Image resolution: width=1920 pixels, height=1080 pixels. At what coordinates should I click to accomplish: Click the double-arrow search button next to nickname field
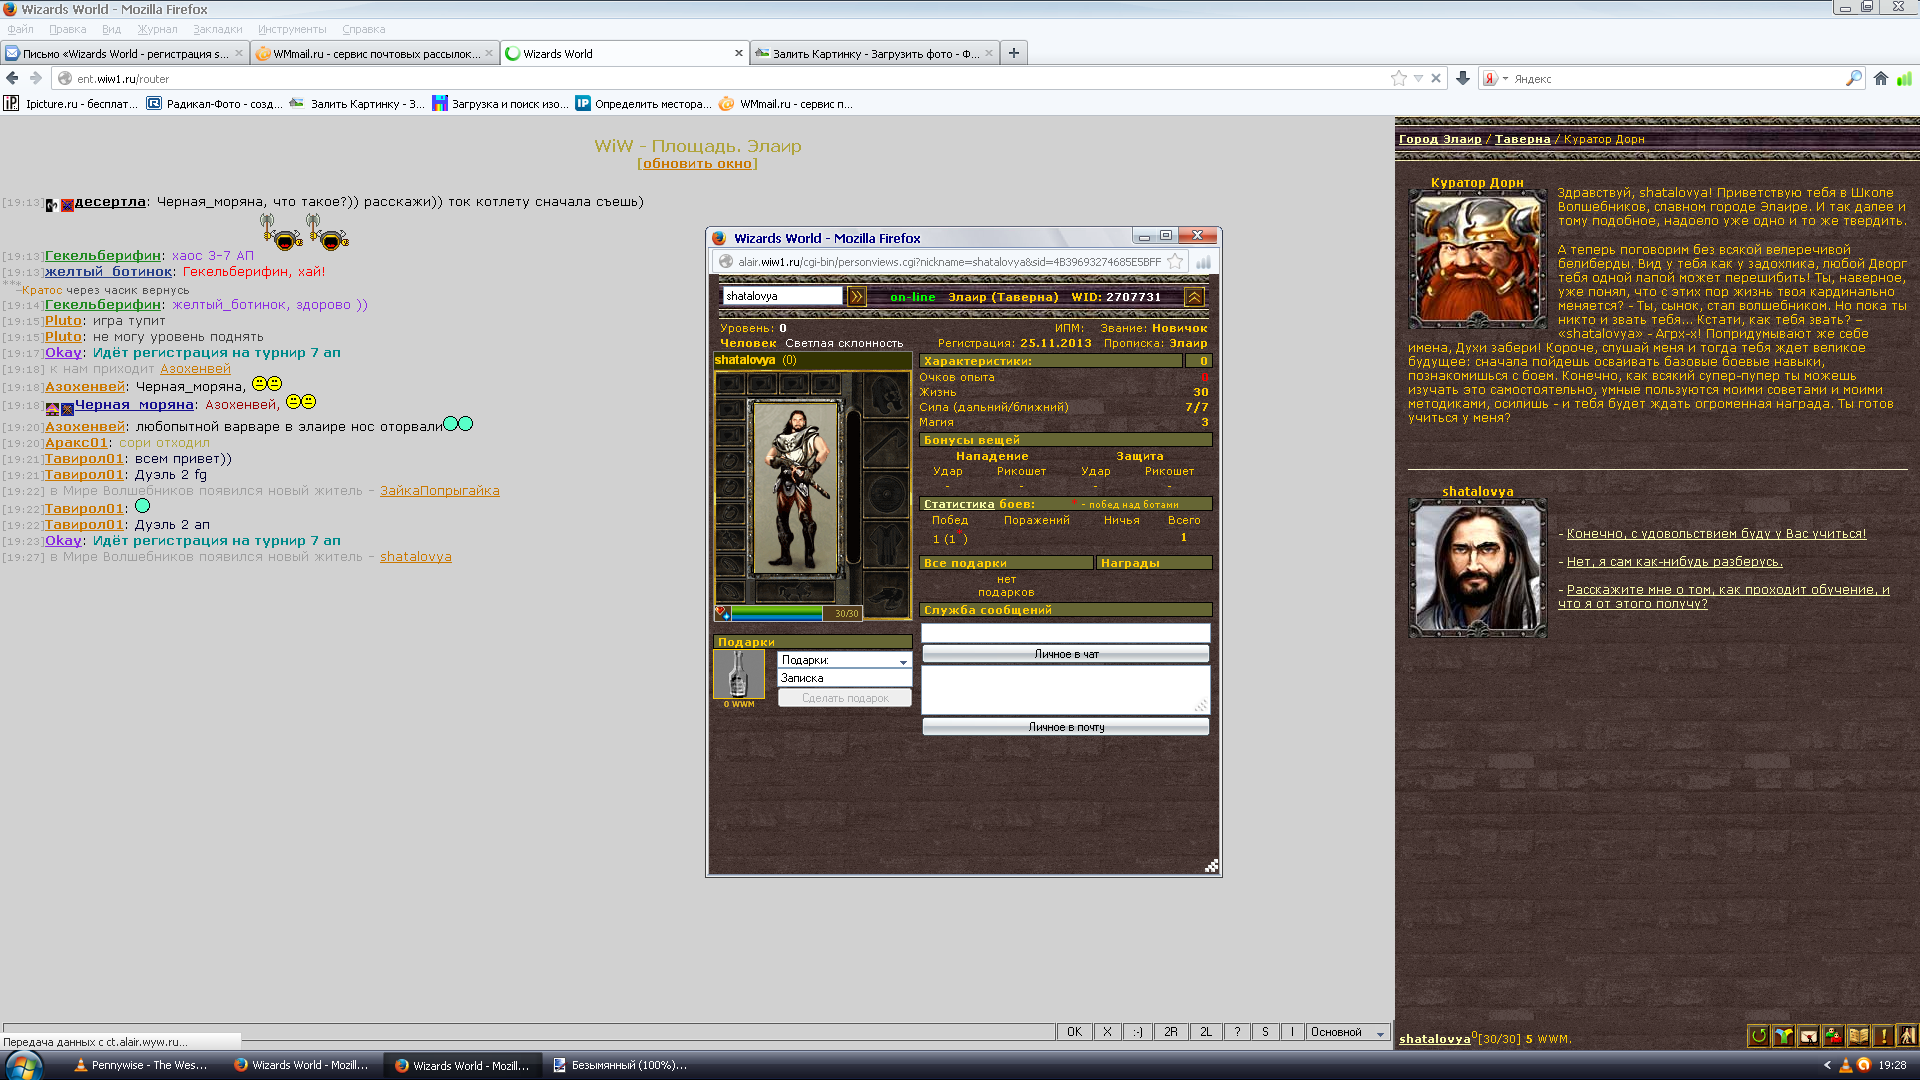(857, 296)
